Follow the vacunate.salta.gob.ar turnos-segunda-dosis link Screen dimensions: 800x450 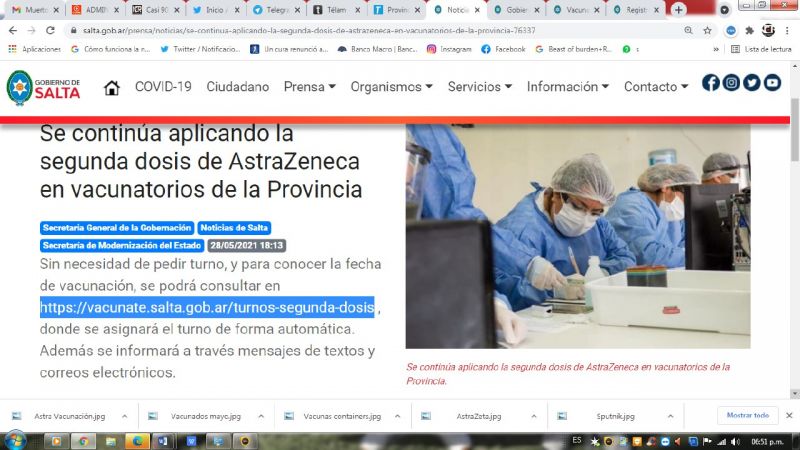[x=207, y=307]
